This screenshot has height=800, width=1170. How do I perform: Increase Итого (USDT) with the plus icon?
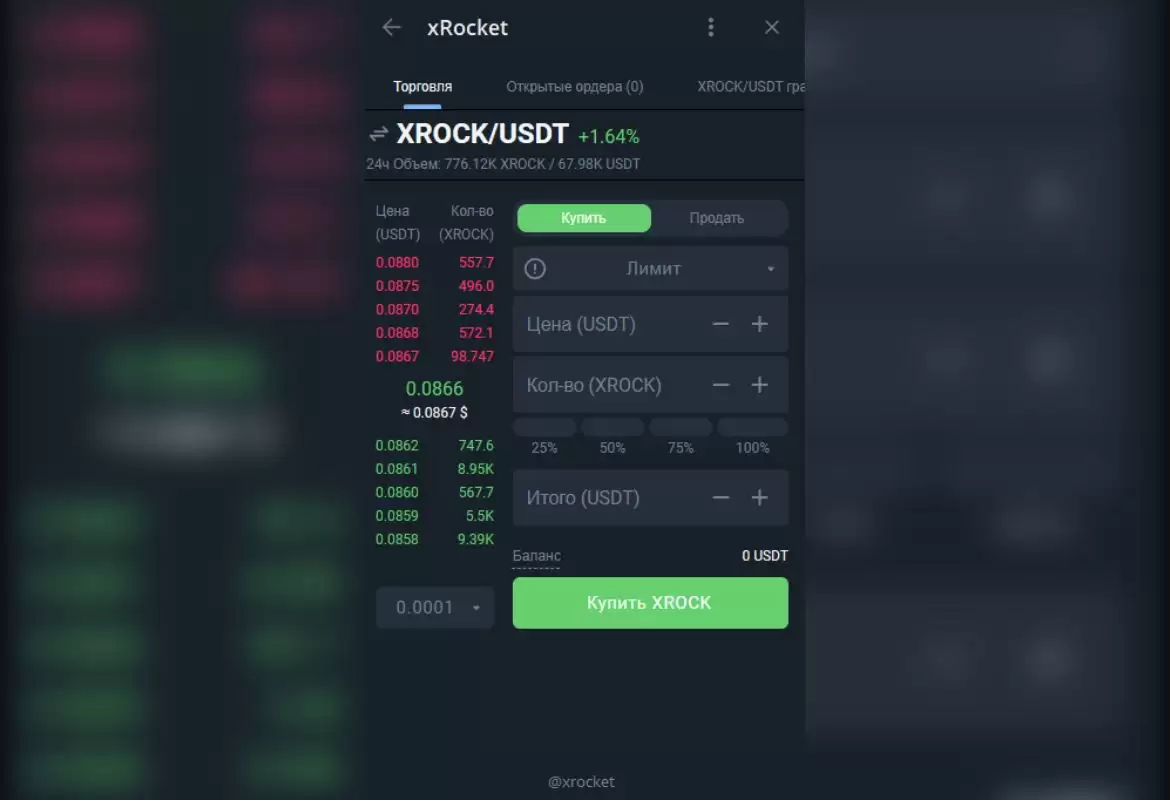(760, 498)
